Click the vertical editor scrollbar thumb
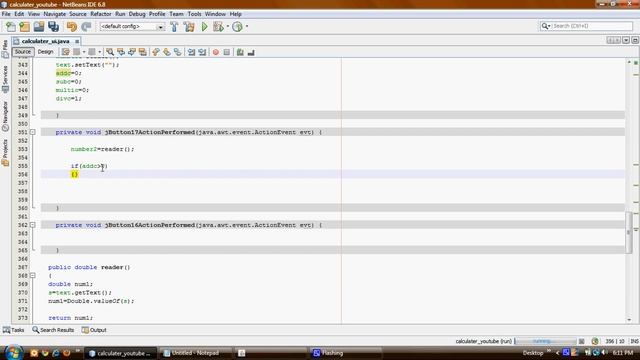The width and height of the screenshot is (640, 360). pyautogui.click(x=629, y=232)
